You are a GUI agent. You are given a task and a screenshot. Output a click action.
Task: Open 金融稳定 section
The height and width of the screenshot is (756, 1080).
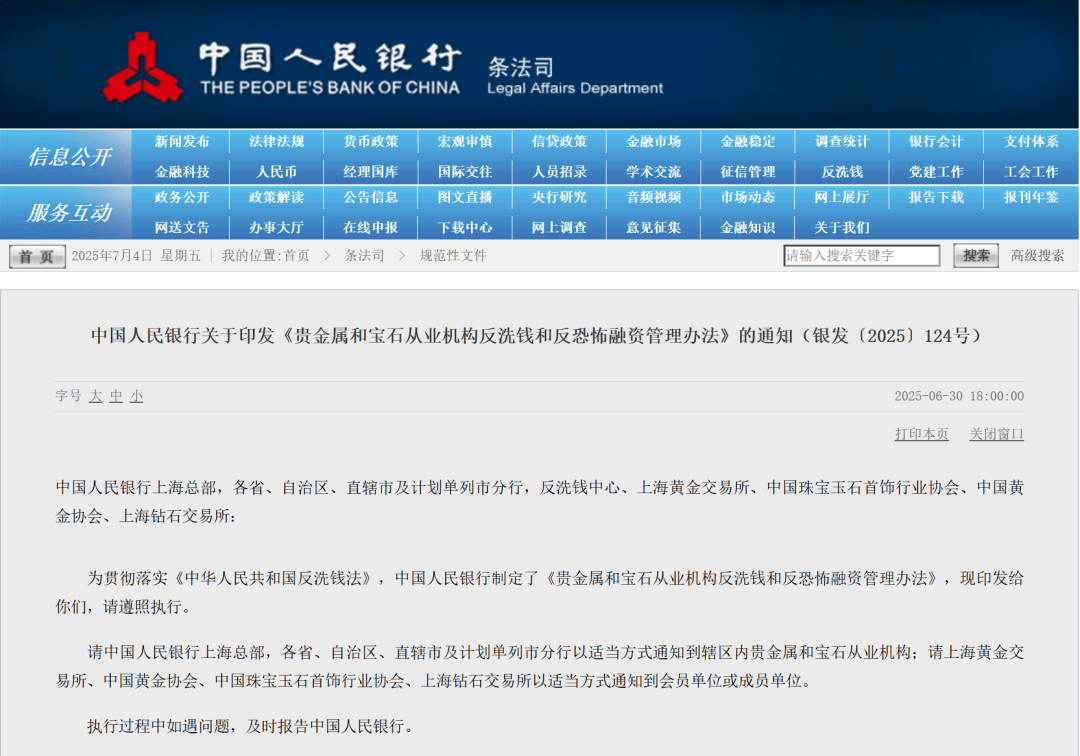[748, 142]
